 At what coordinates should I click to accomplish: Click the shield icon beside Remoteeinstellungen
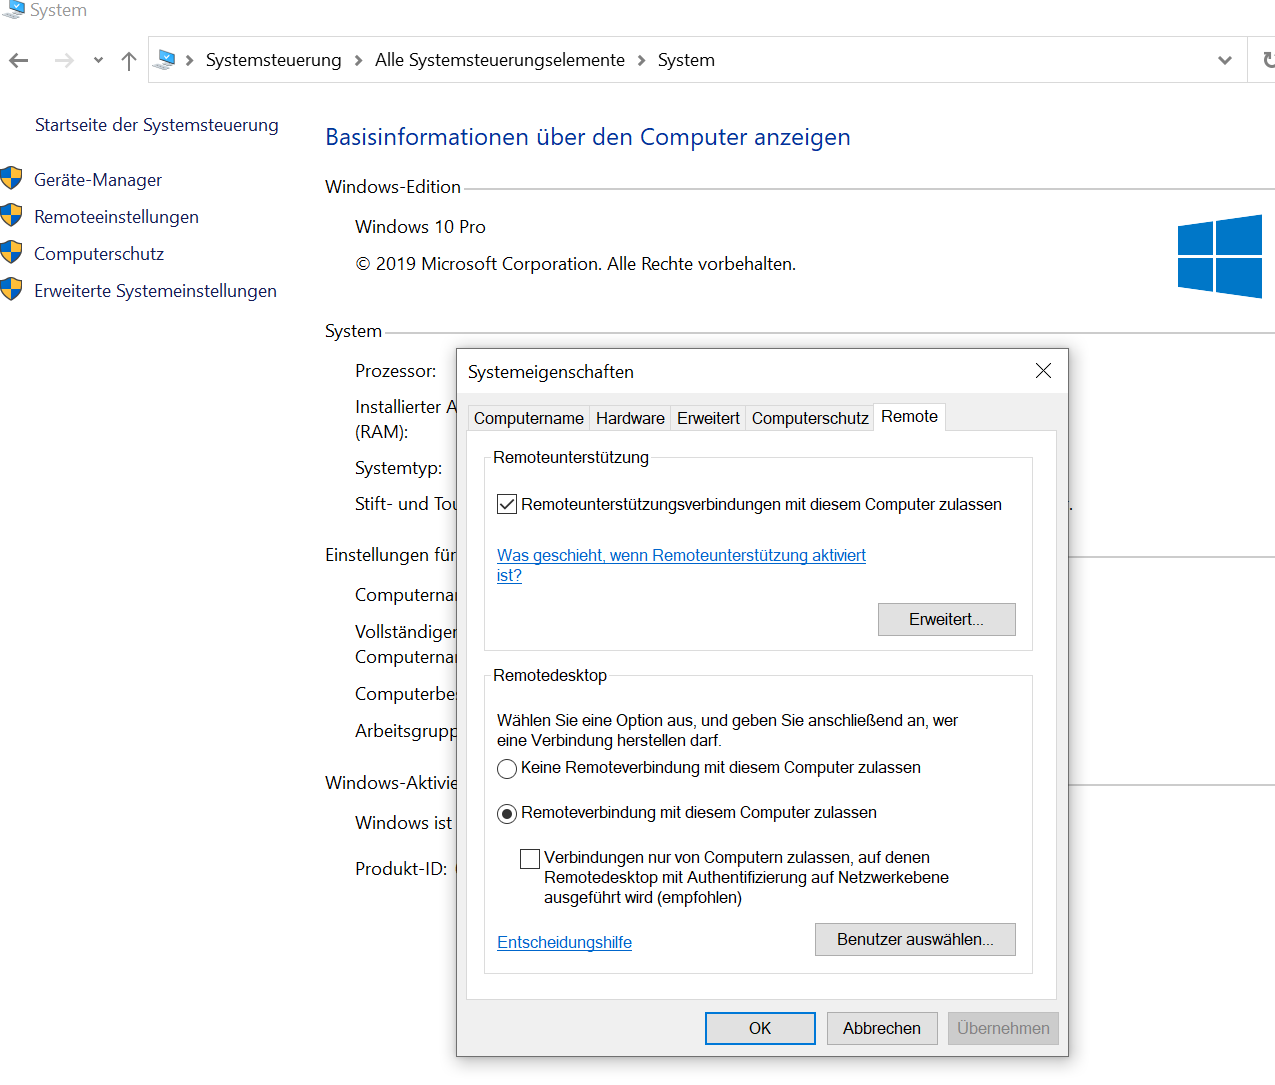click(12, 216)
